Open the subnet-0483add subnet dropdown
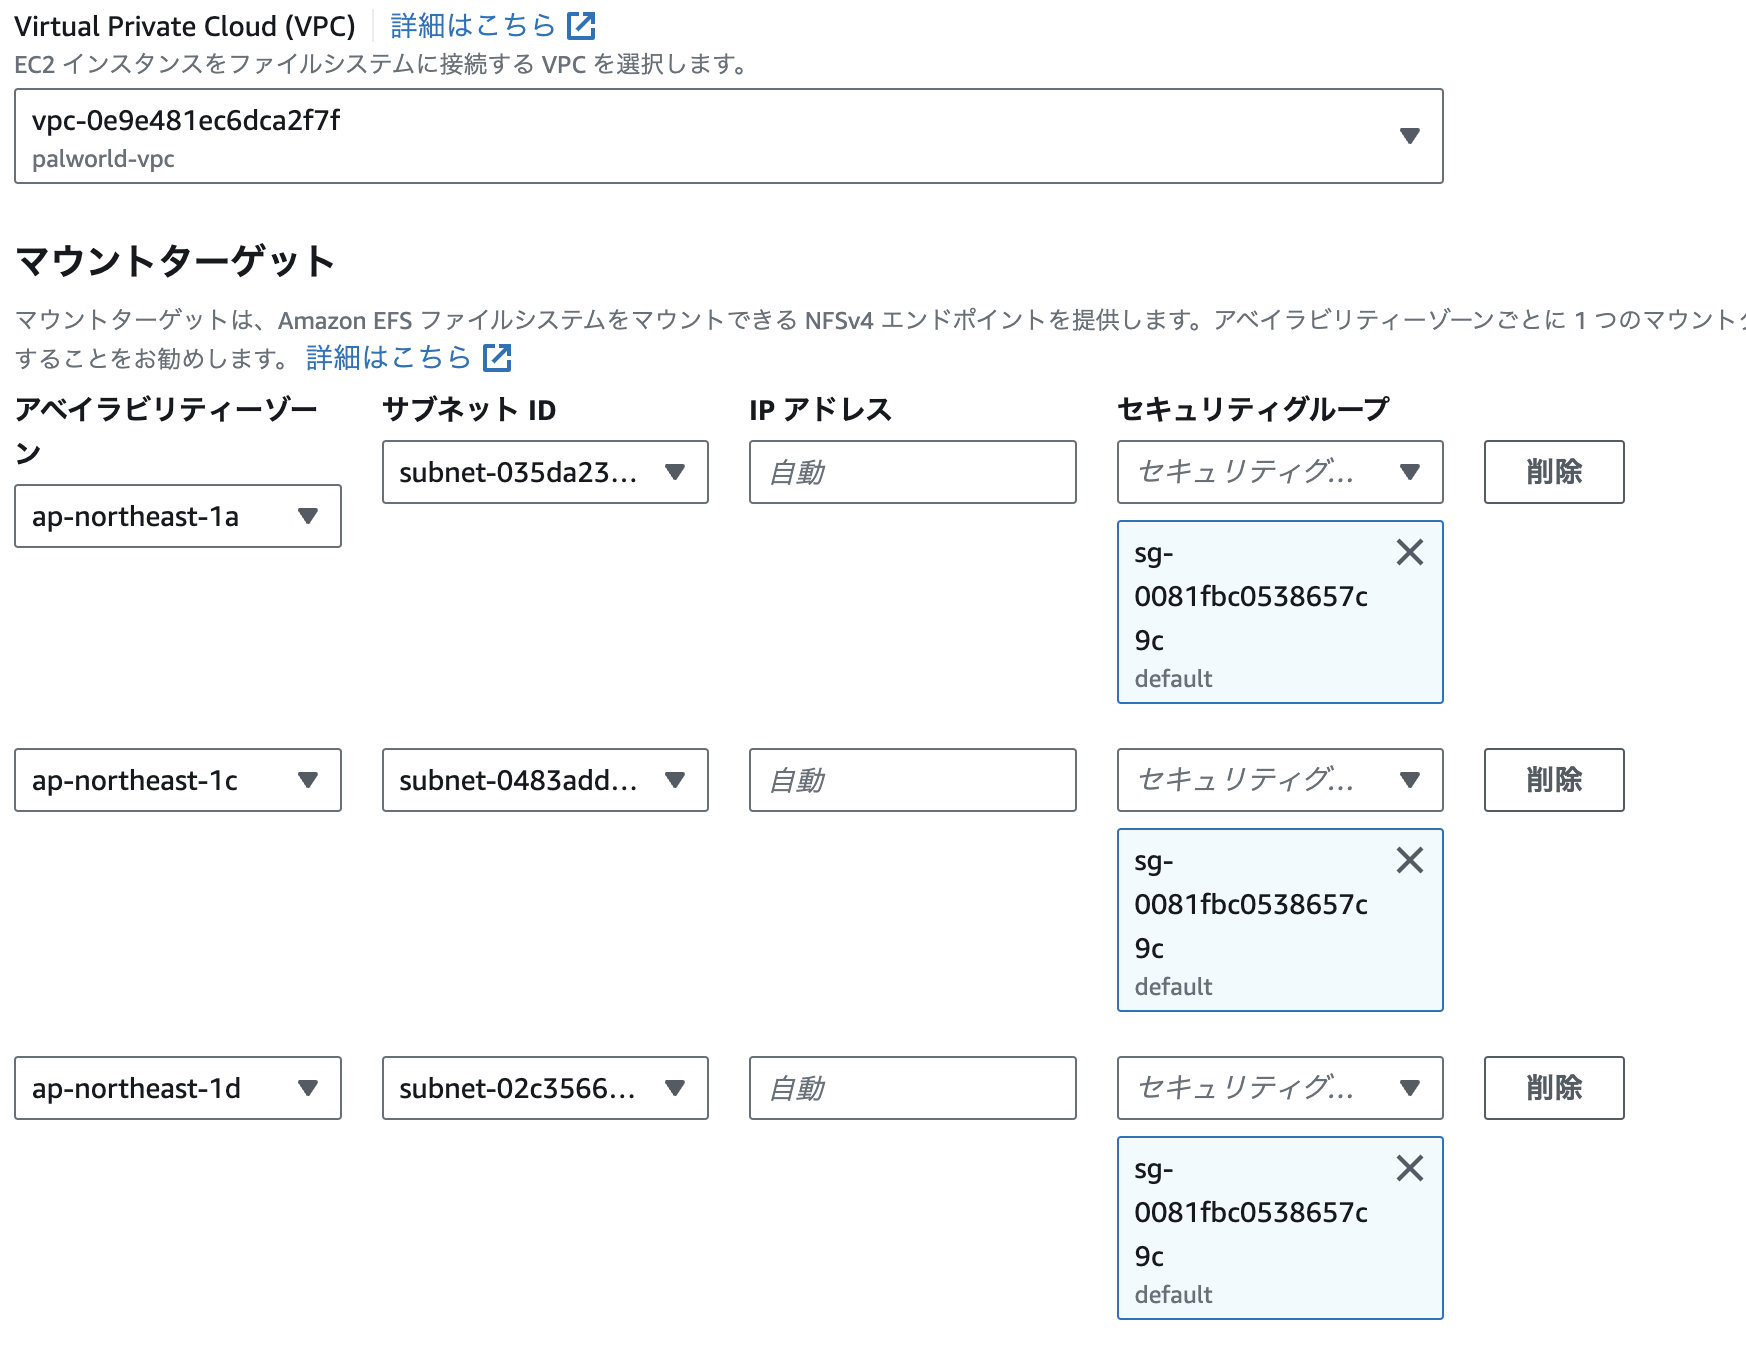 click(544, 780)
